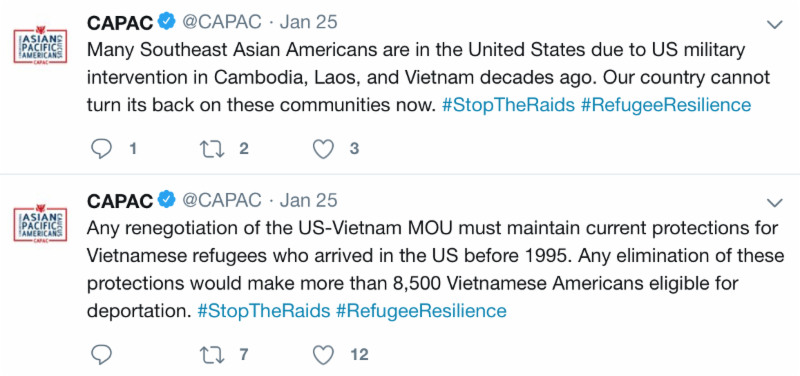Screen dimensions: 800x376
Task: Open CAPAC avatar on the first tweet
Action: [x=40, y=46]
